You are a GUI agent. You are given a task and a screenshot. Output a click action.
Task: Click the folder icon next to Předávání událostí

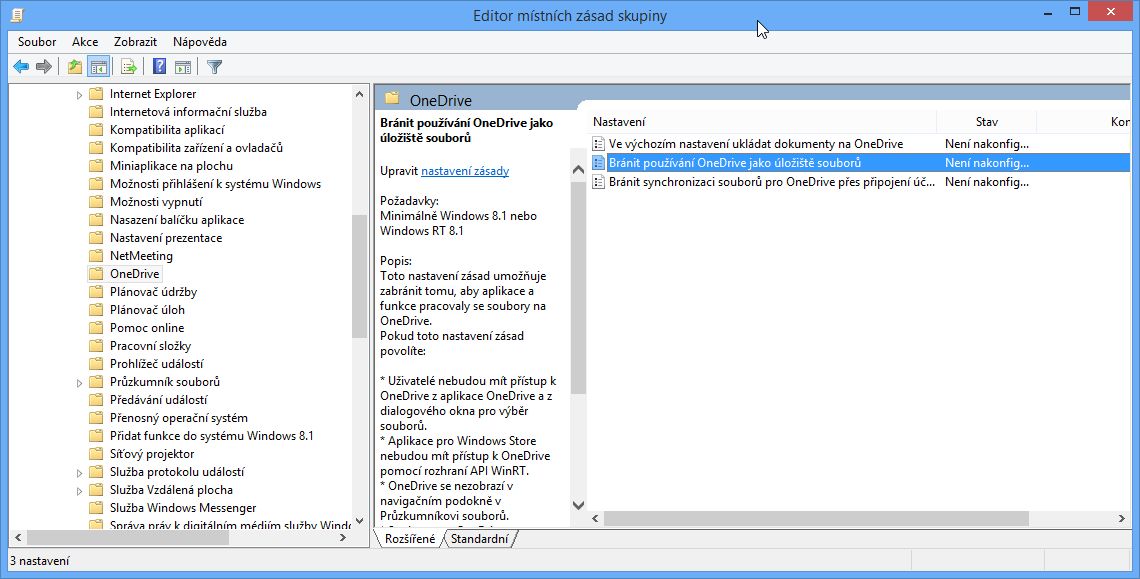pyautogui.click(x=96, y=400)
